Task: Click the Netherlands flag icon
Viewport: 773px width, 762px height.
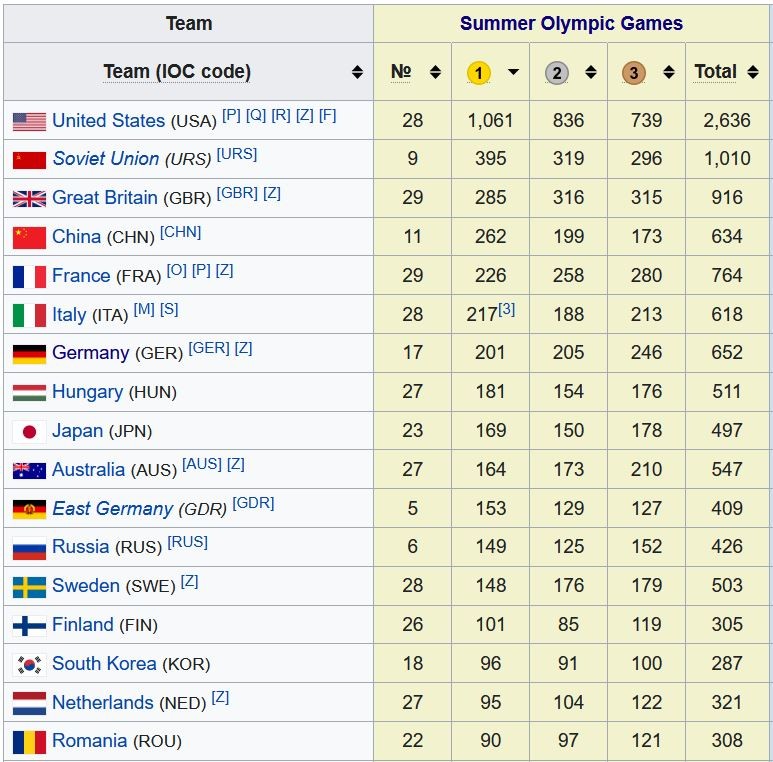Action: (29, 703)
